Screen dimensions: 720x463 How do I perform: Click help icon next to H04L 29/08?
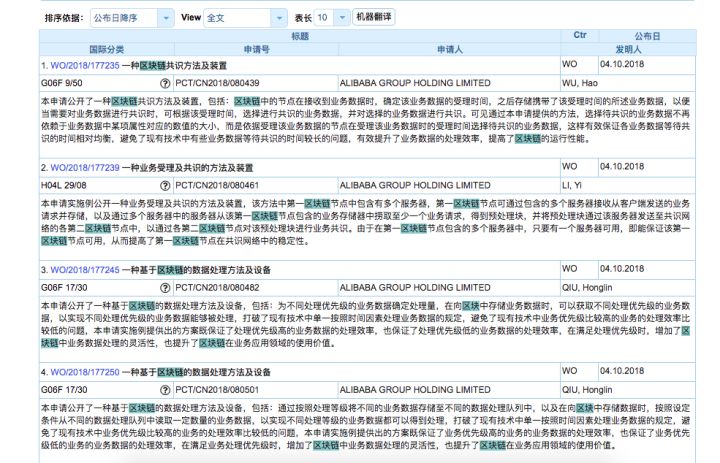[165, 186]
